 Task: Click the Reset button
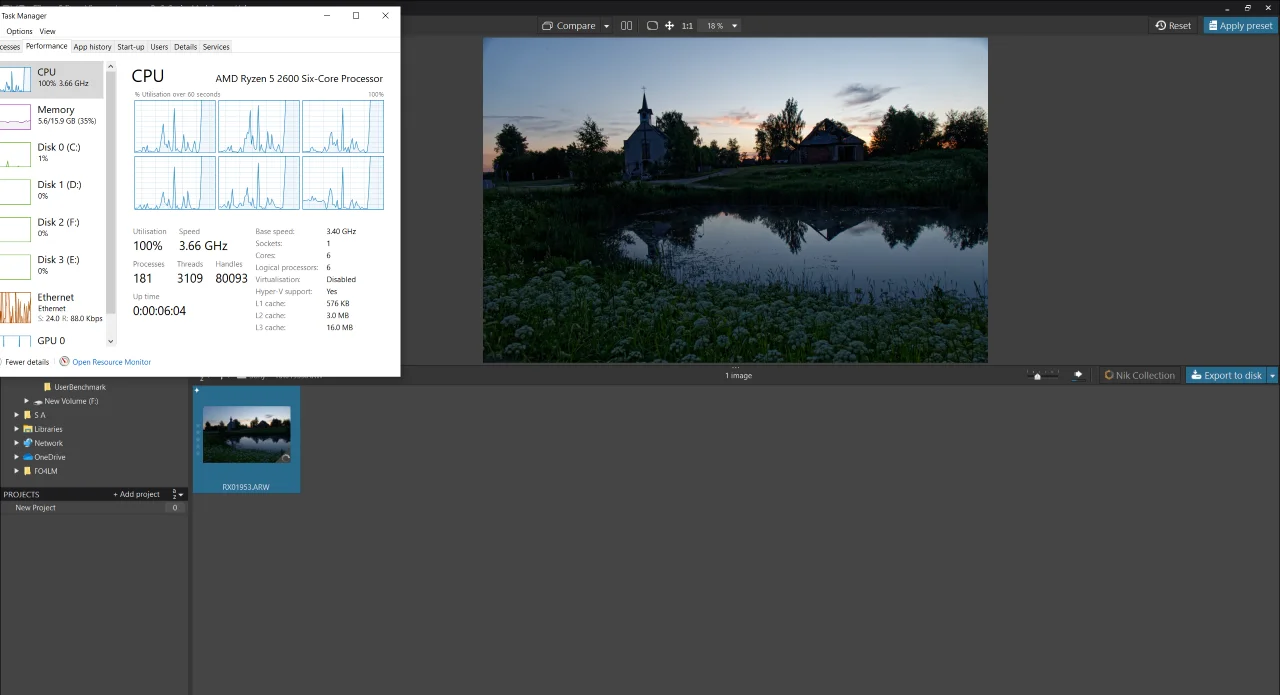[1173, 26]
